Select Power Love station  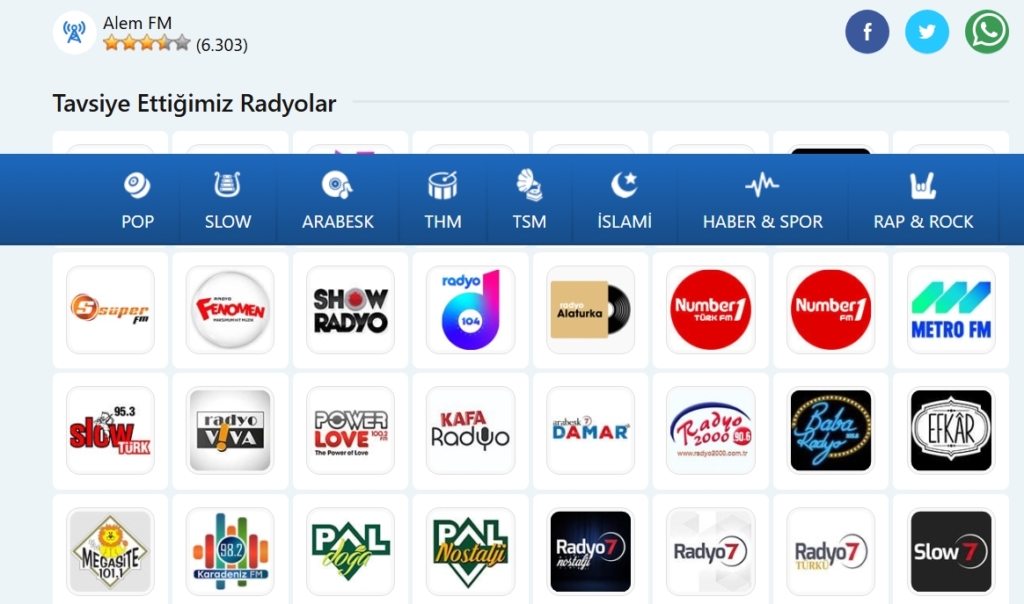(x=350, y=430)
